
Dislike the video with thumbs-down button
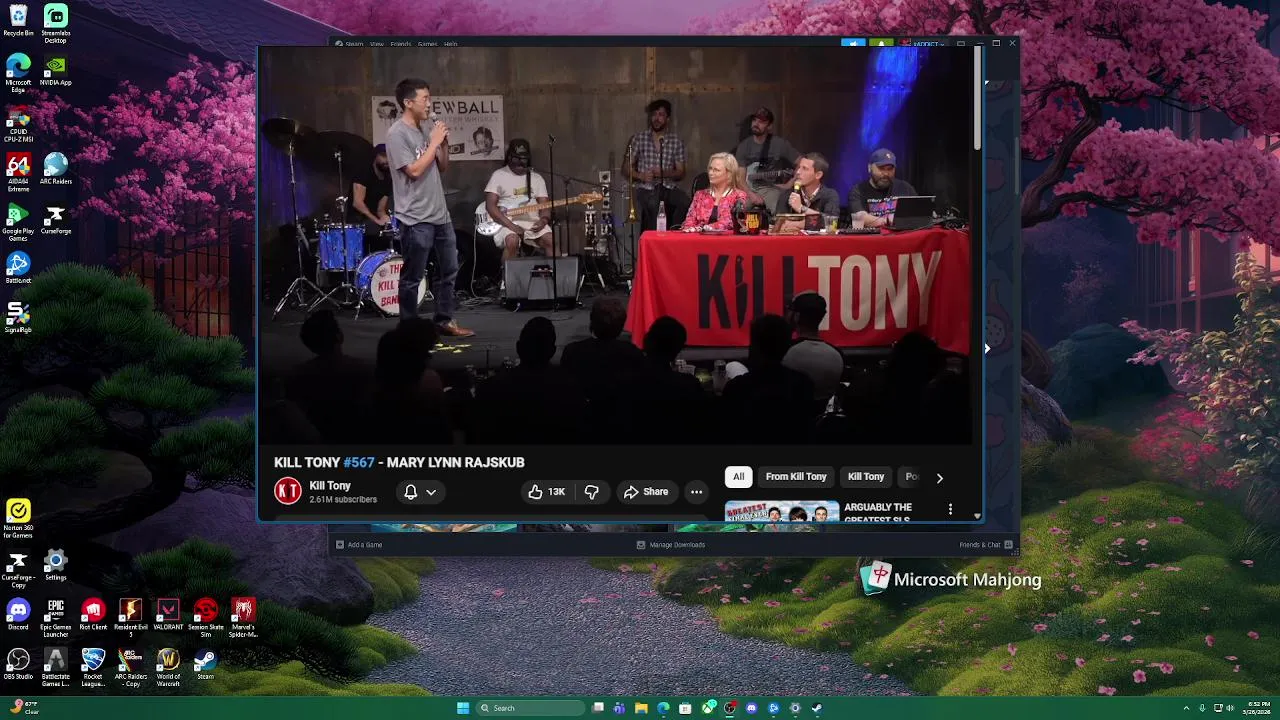(x=591, y=491)
